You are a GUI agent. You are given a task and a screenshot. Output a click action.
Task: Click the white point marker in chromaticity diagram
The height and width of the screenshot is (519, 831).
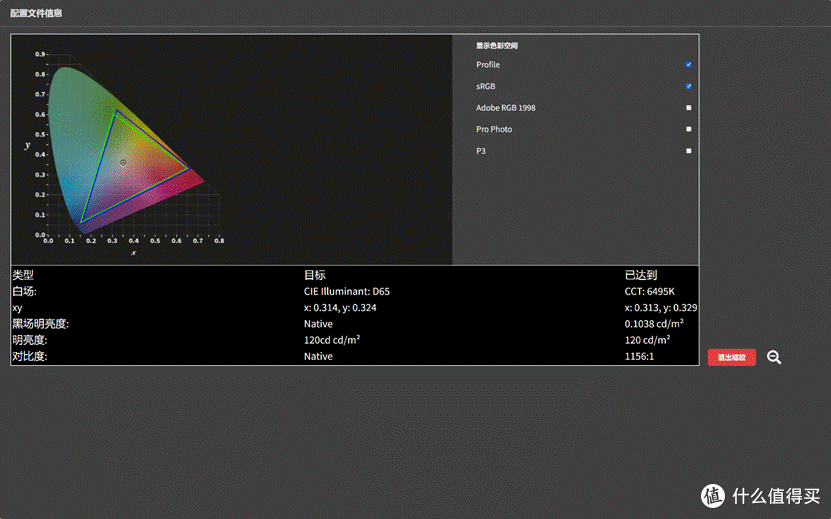[x=123, y=163]
